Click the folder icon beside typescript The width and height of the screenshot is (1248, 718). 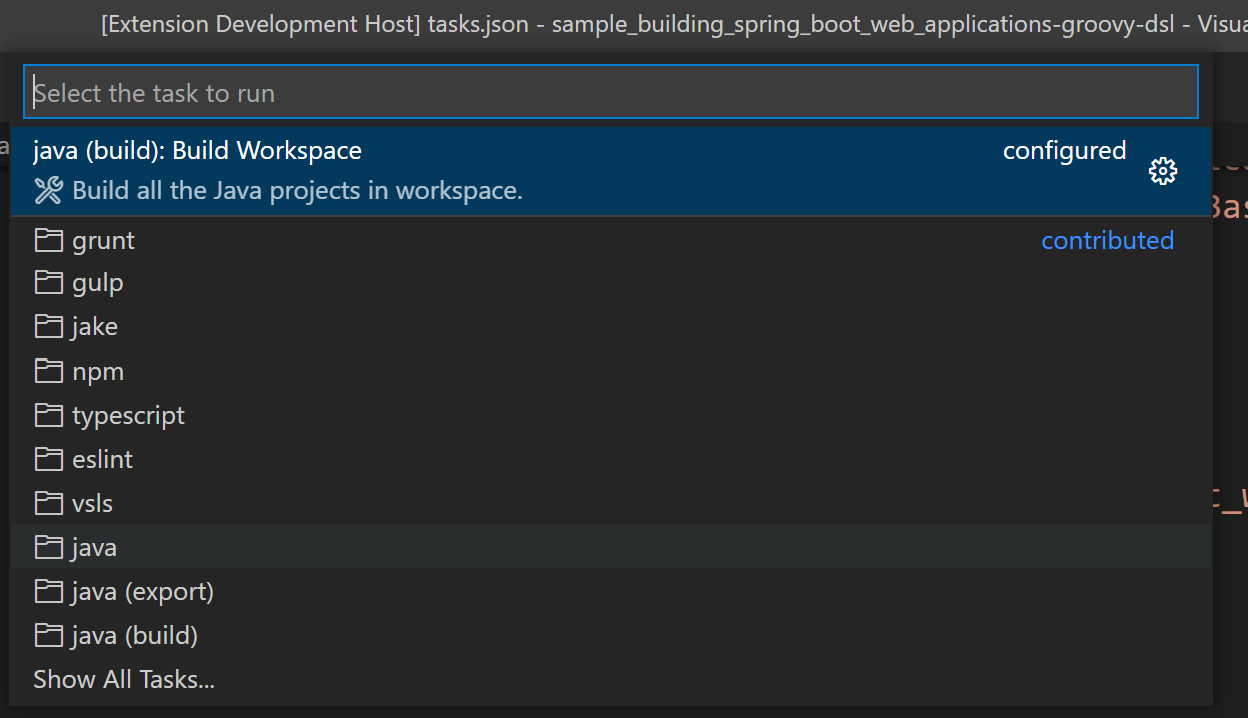pos(48,415)
